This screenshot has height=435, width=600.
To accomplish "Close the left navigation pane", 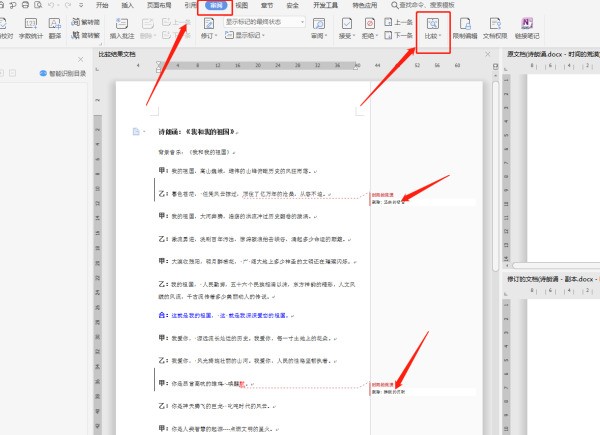I will (81, 59).
